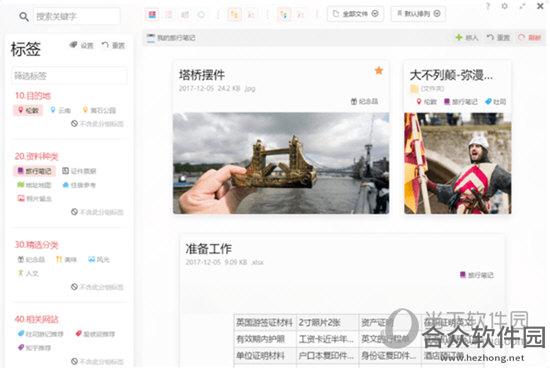The width and height of the screenshot is (550, 368).
Task: Focus the 筛选标签 filter field
Action: point(69,75)
